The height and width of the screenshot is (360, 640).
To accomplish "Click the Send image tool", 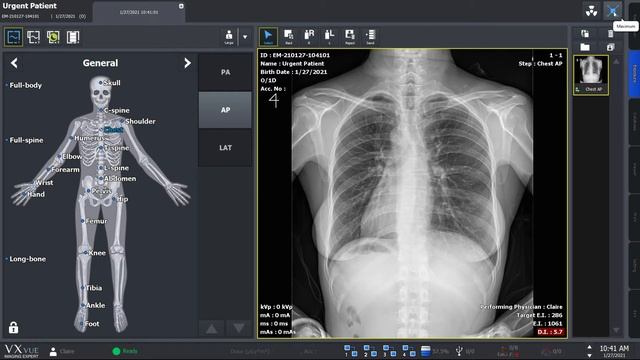I will coord(370,37).
